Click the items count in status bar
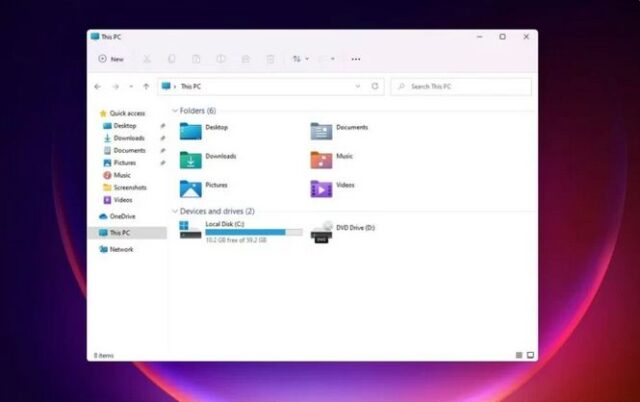 104,355
